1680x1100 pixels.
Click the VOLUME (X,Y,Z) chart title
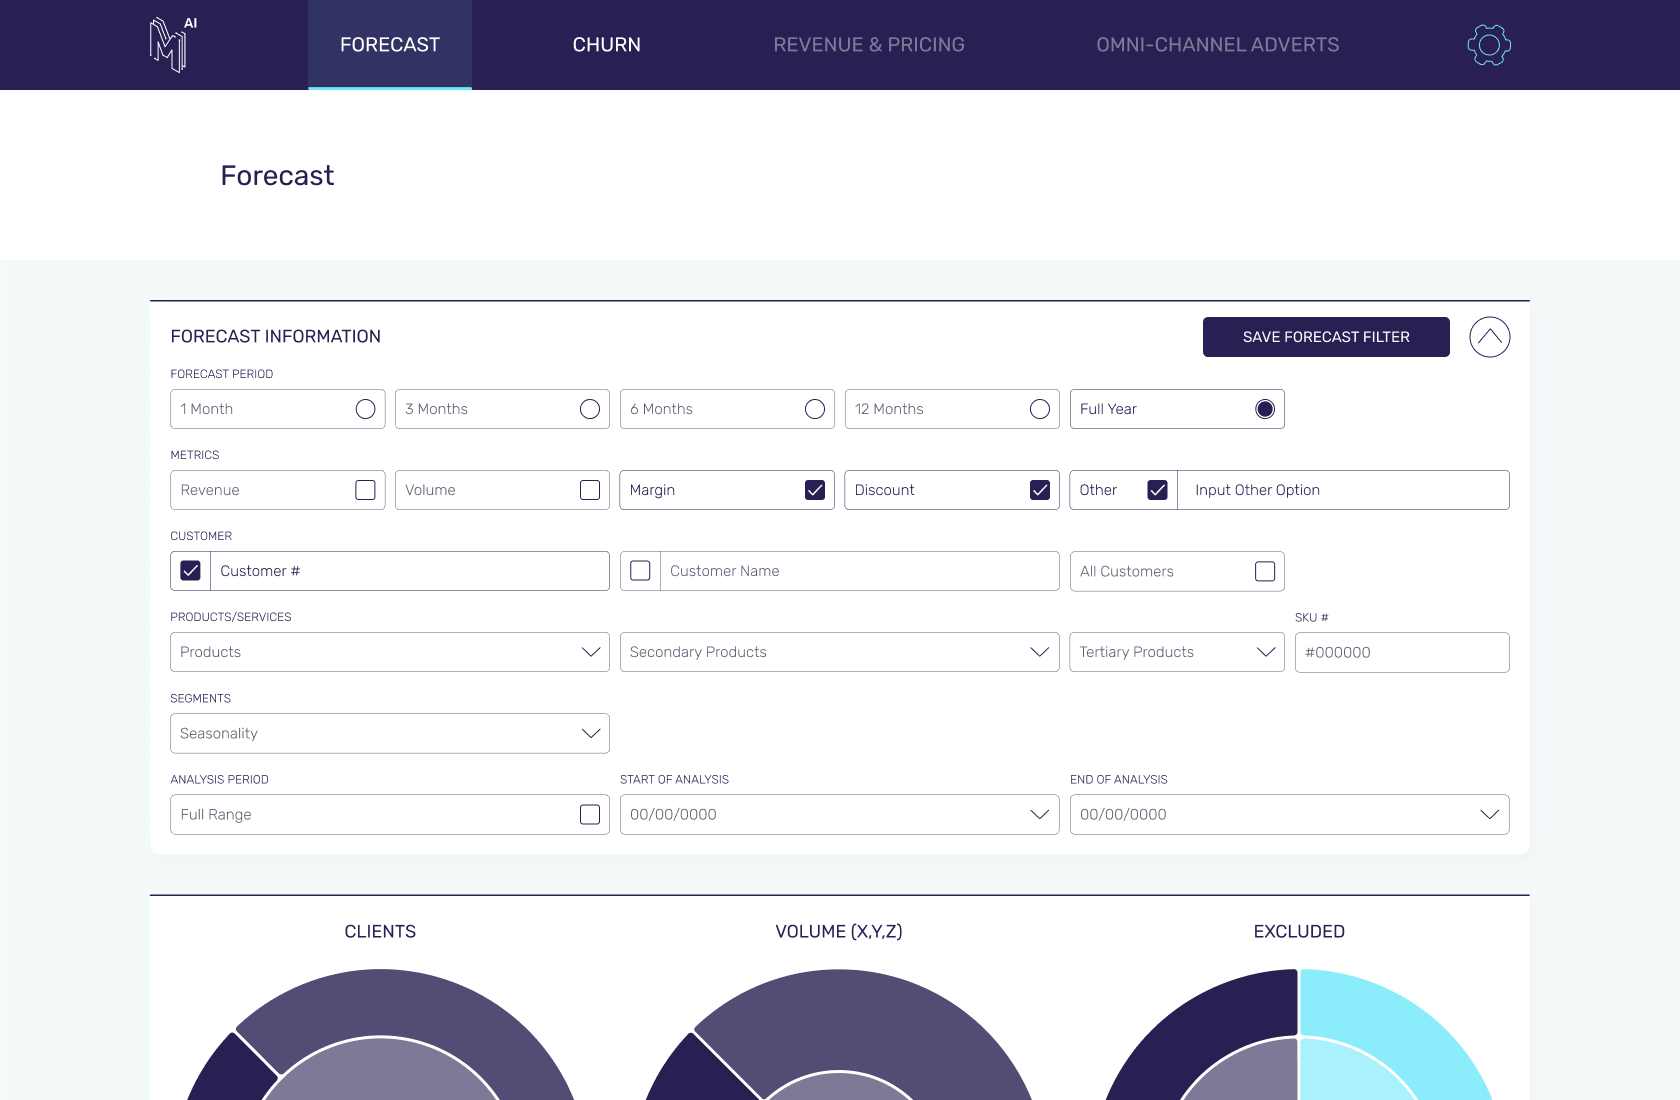[839, 932]
